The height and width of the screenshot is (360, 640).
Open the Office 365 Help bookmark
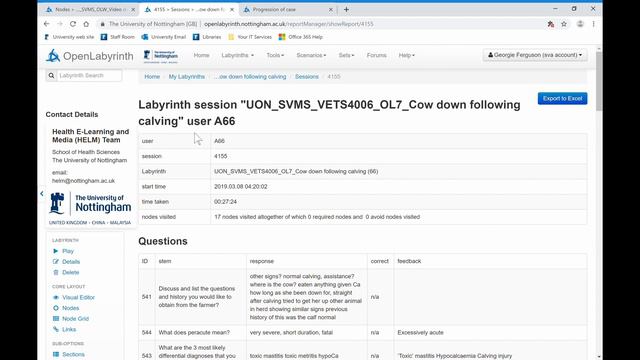(300, 37)
